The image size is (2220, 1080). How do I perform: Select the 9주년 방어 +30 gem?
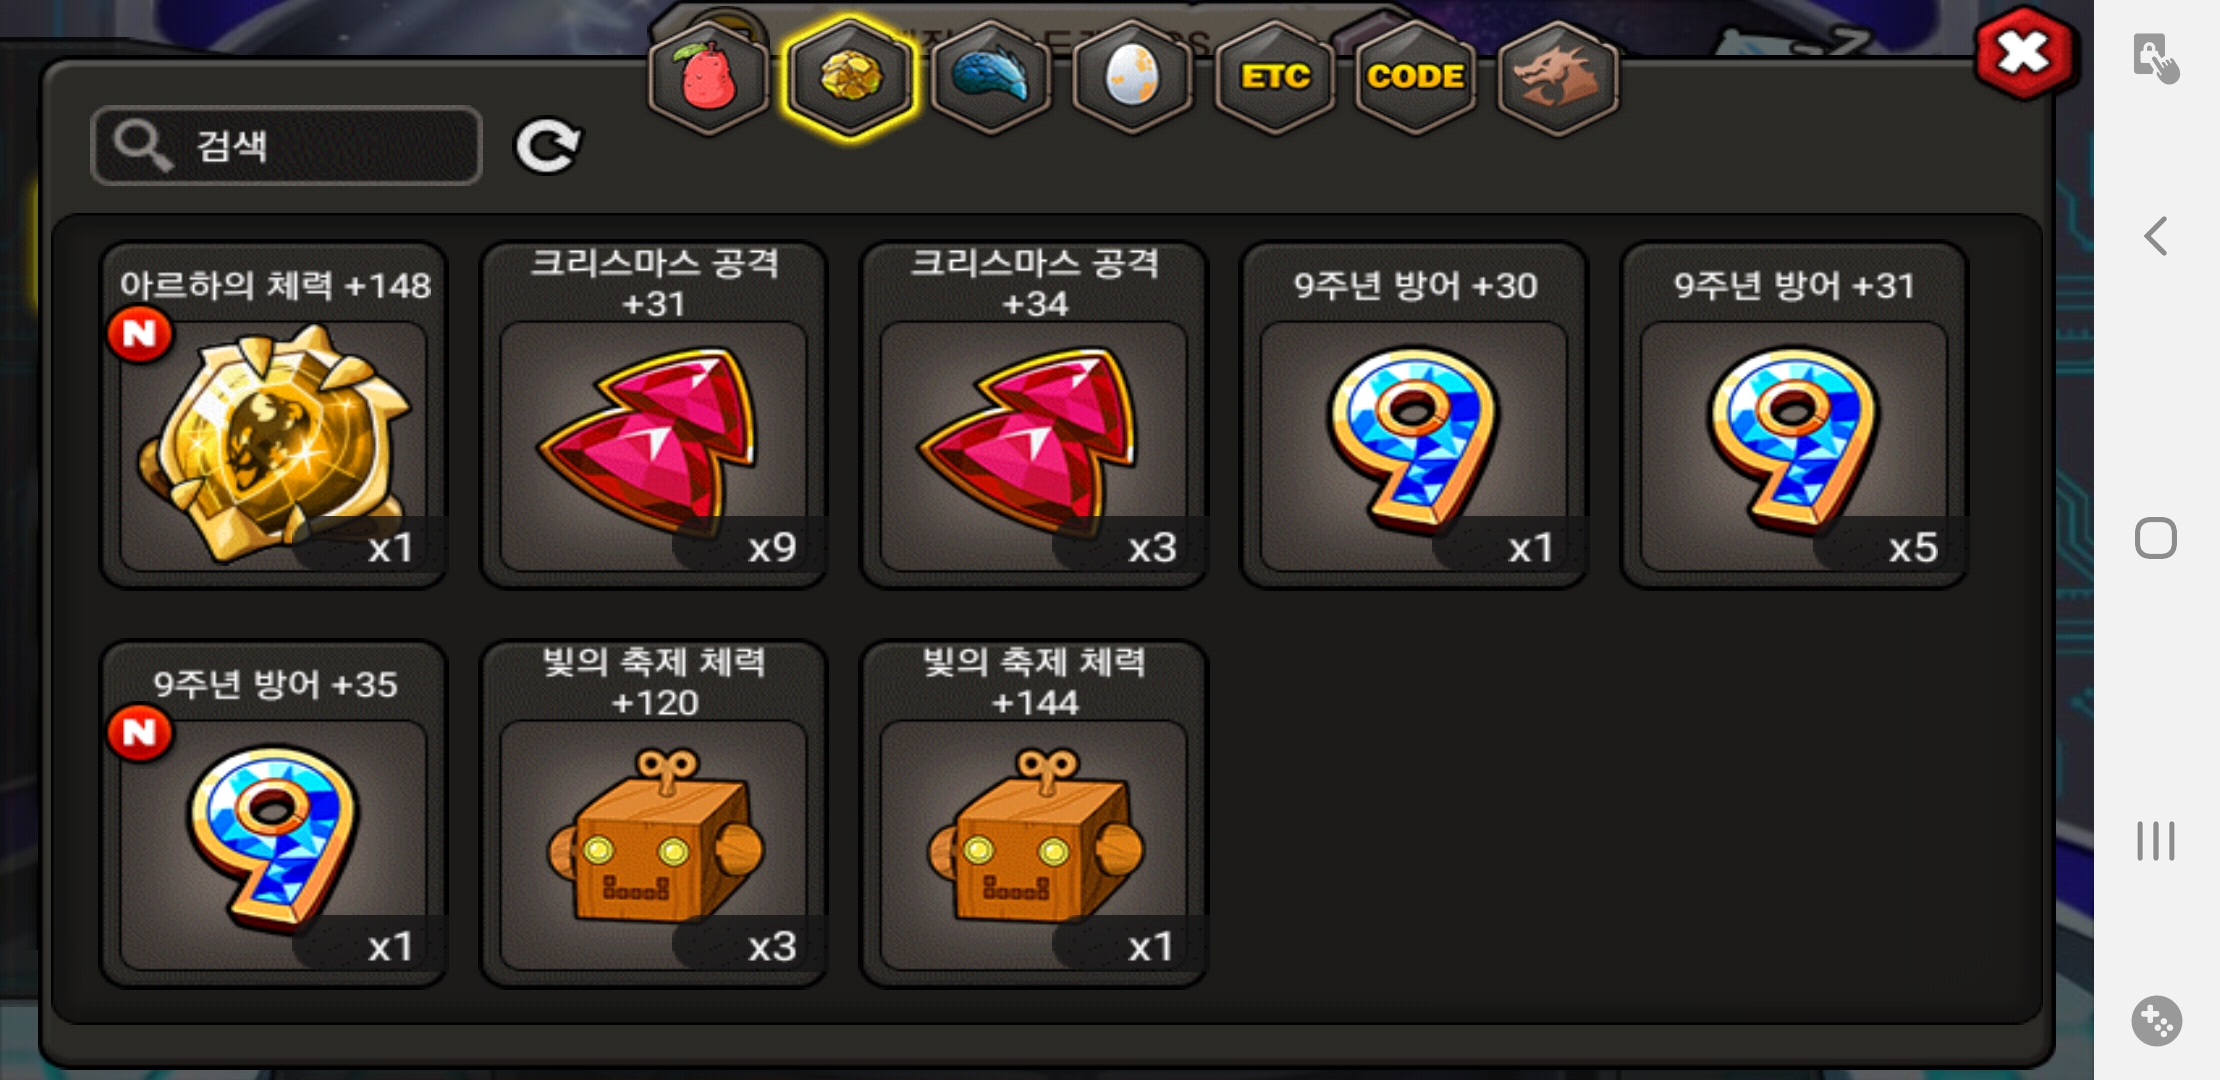click(1414, 415)
